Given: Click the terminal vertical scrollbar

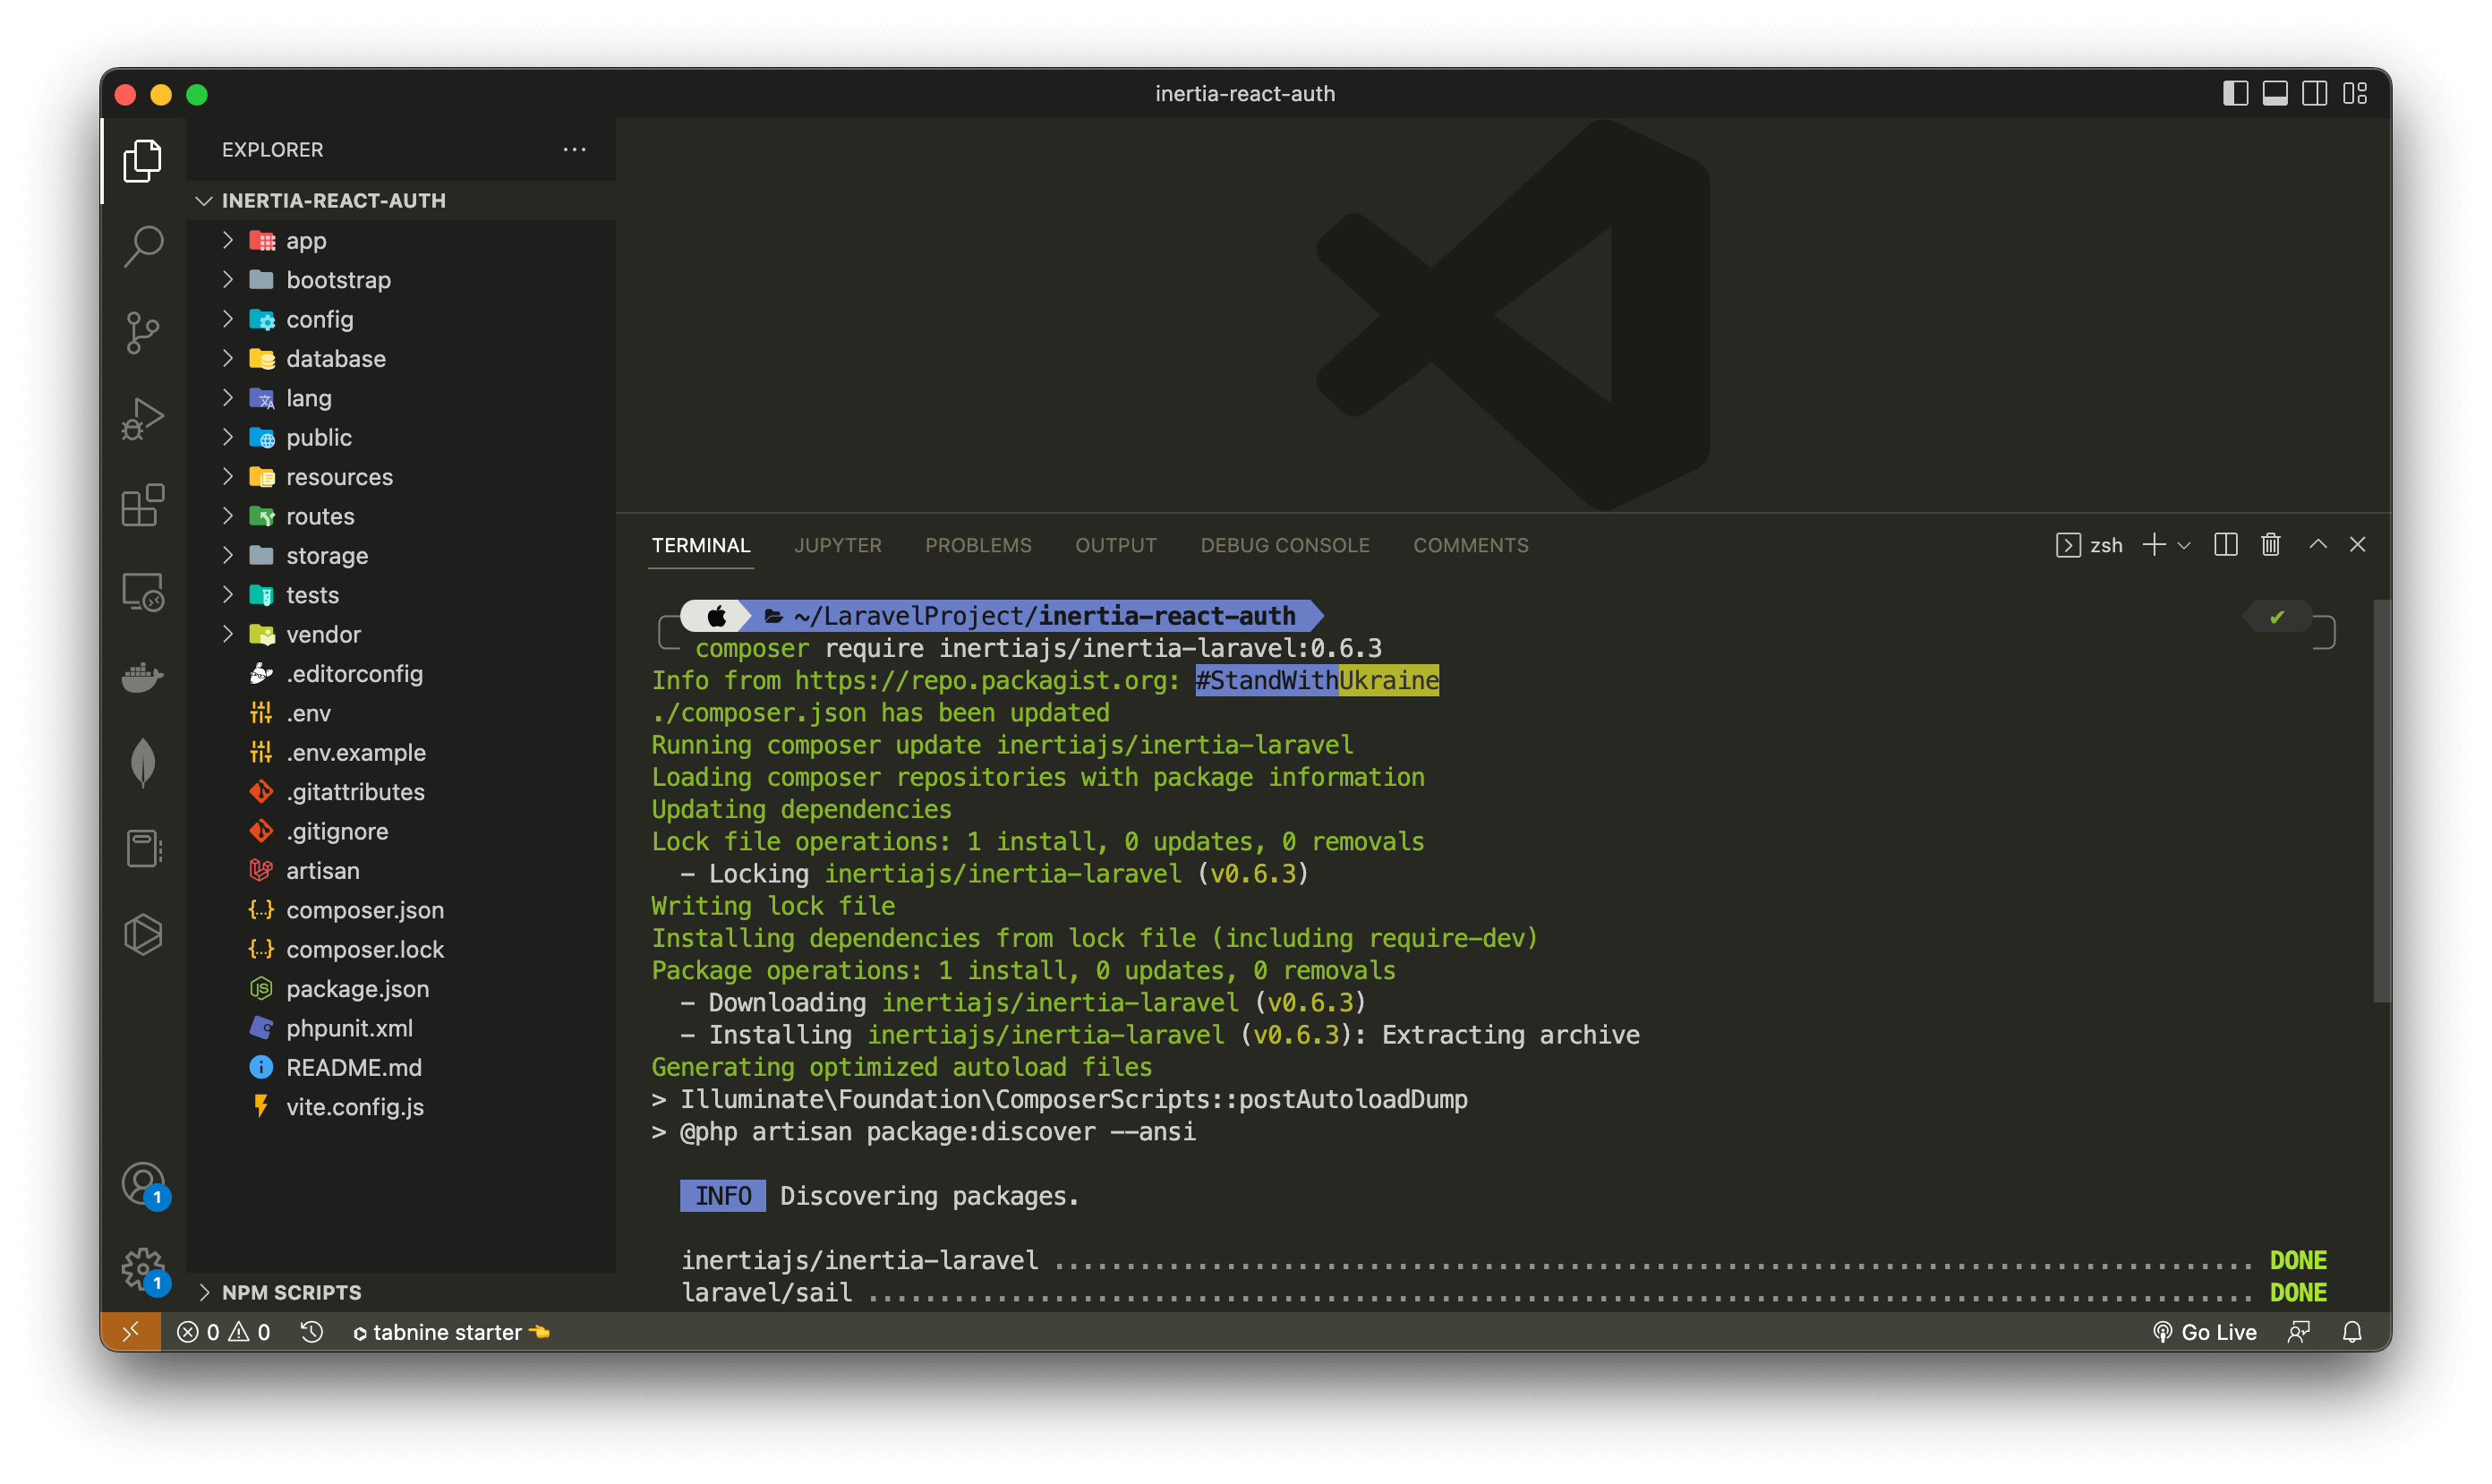Looking at the screenshot, I should (x=2381, y=800).
